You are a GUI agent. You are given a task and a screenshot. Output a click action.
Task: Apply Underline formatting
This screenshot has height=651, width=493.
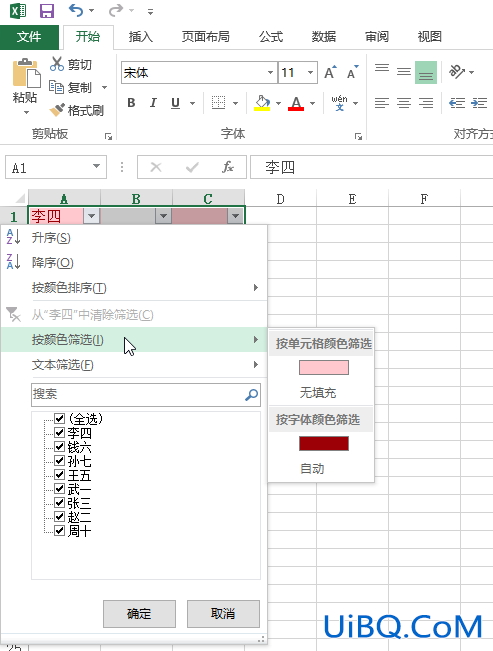(x=176, y=103)
